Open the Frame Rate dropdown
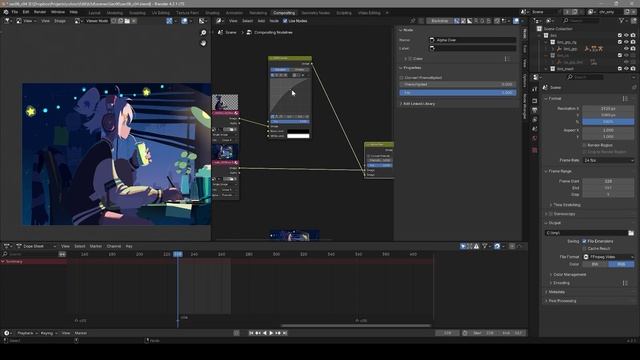 pyautogui.click(x=609, y=160)
